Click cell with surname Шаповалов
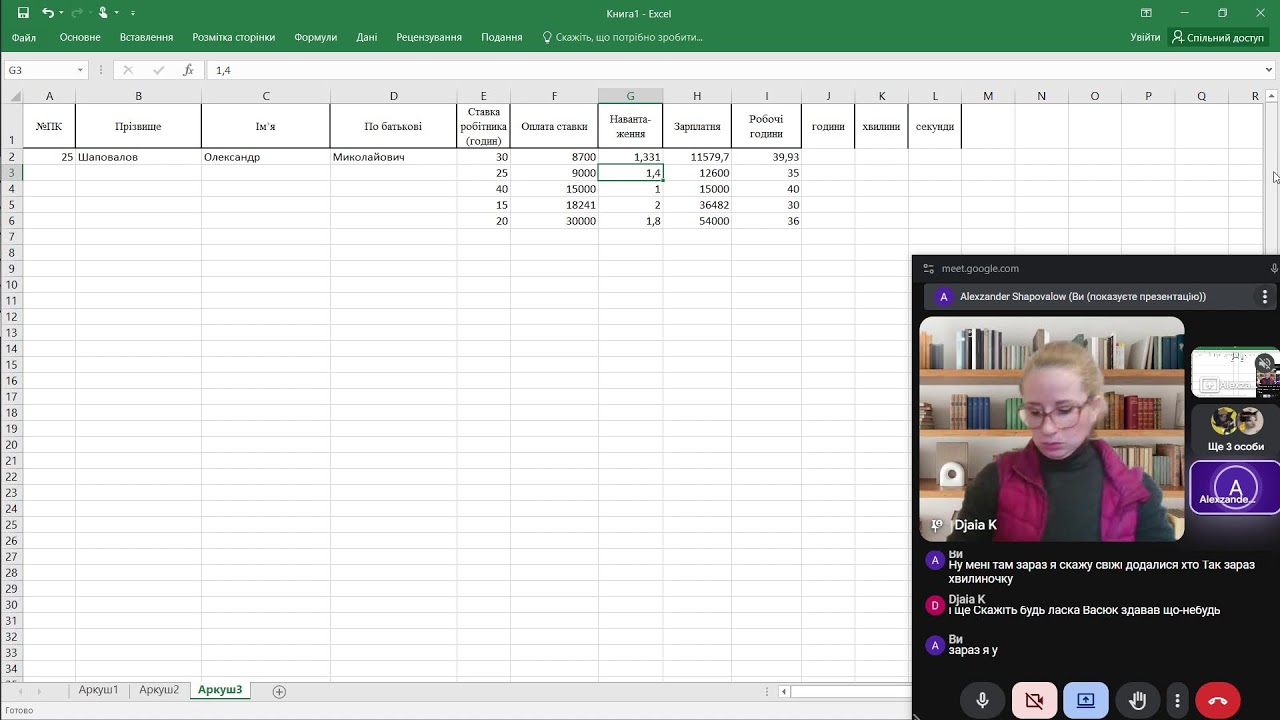The image size is (1280, 720). (138, 157)
